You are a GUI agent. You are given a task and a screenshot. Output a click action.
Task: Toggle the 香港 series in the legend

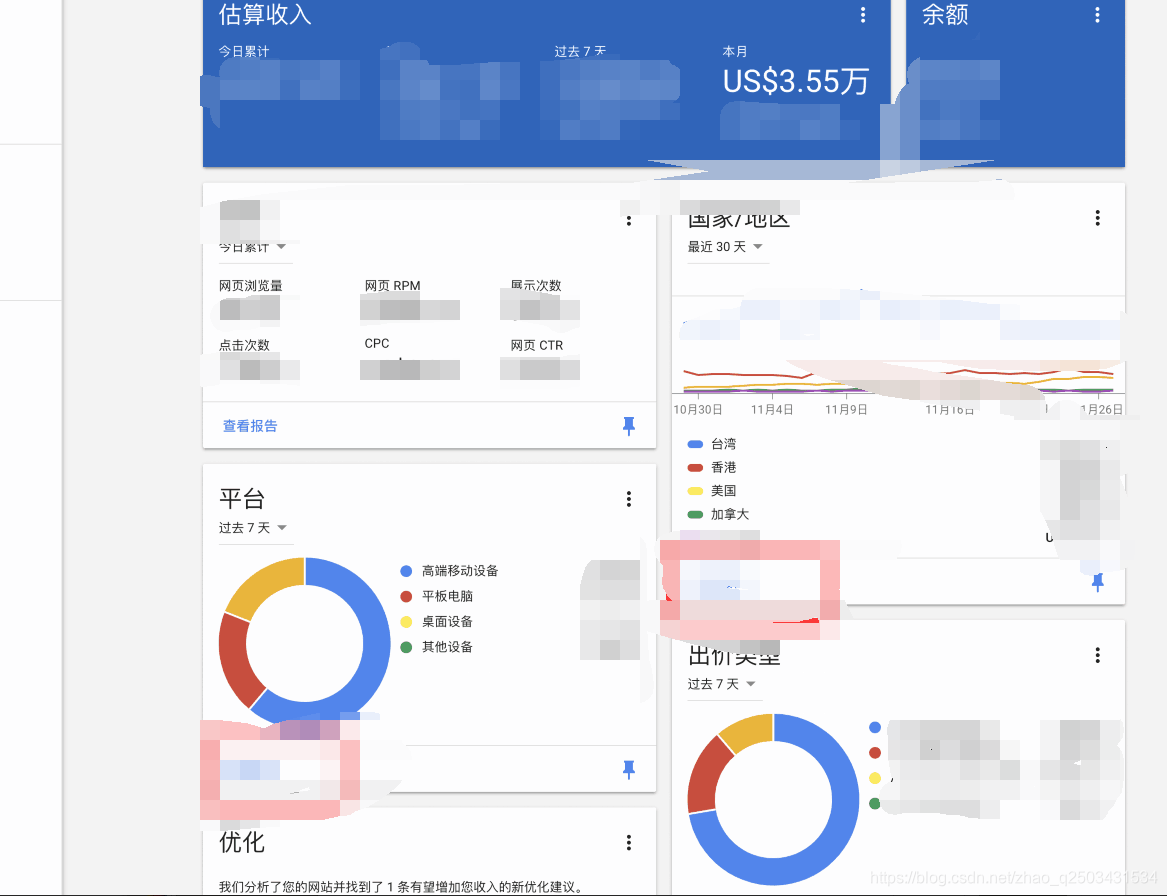click(723, 467)
